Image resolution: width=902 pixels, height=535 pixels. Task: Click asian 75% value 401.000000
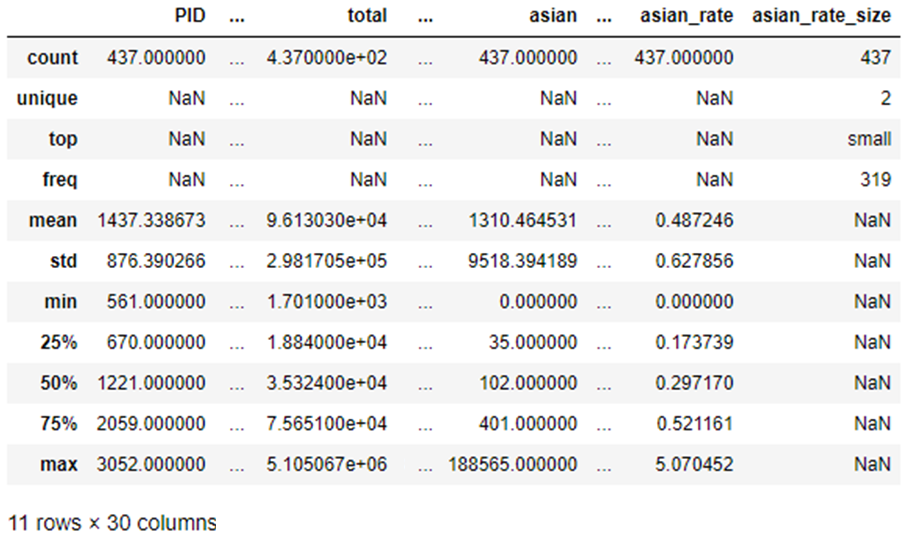point(528,424)
